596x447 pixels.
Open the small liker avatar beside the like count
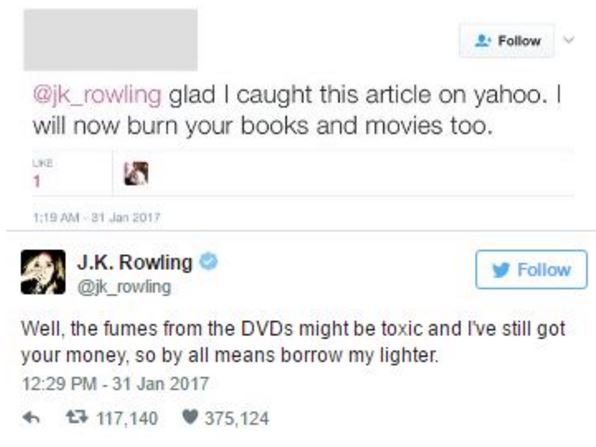[x=136, y=173]
